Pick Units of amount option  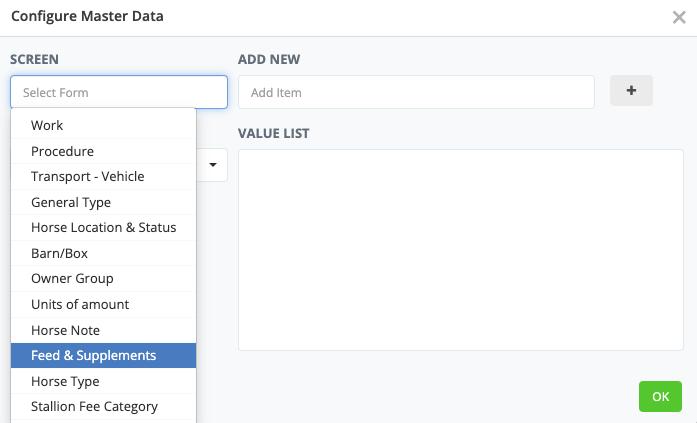pyautogui.click(x=80, y=304)
